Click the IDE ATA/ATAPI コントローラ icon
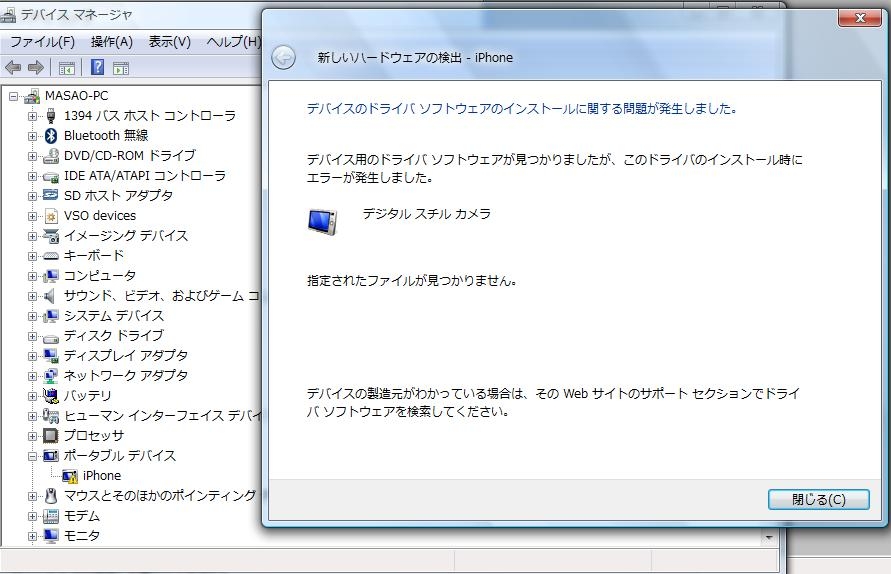The width and height of the screenshot is (891, 574). tap(51, 176)
